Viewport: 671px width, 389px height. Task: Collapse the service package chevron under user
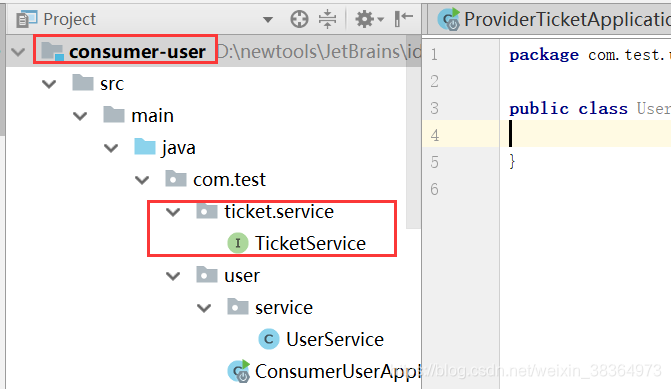[x=204, y=308]
